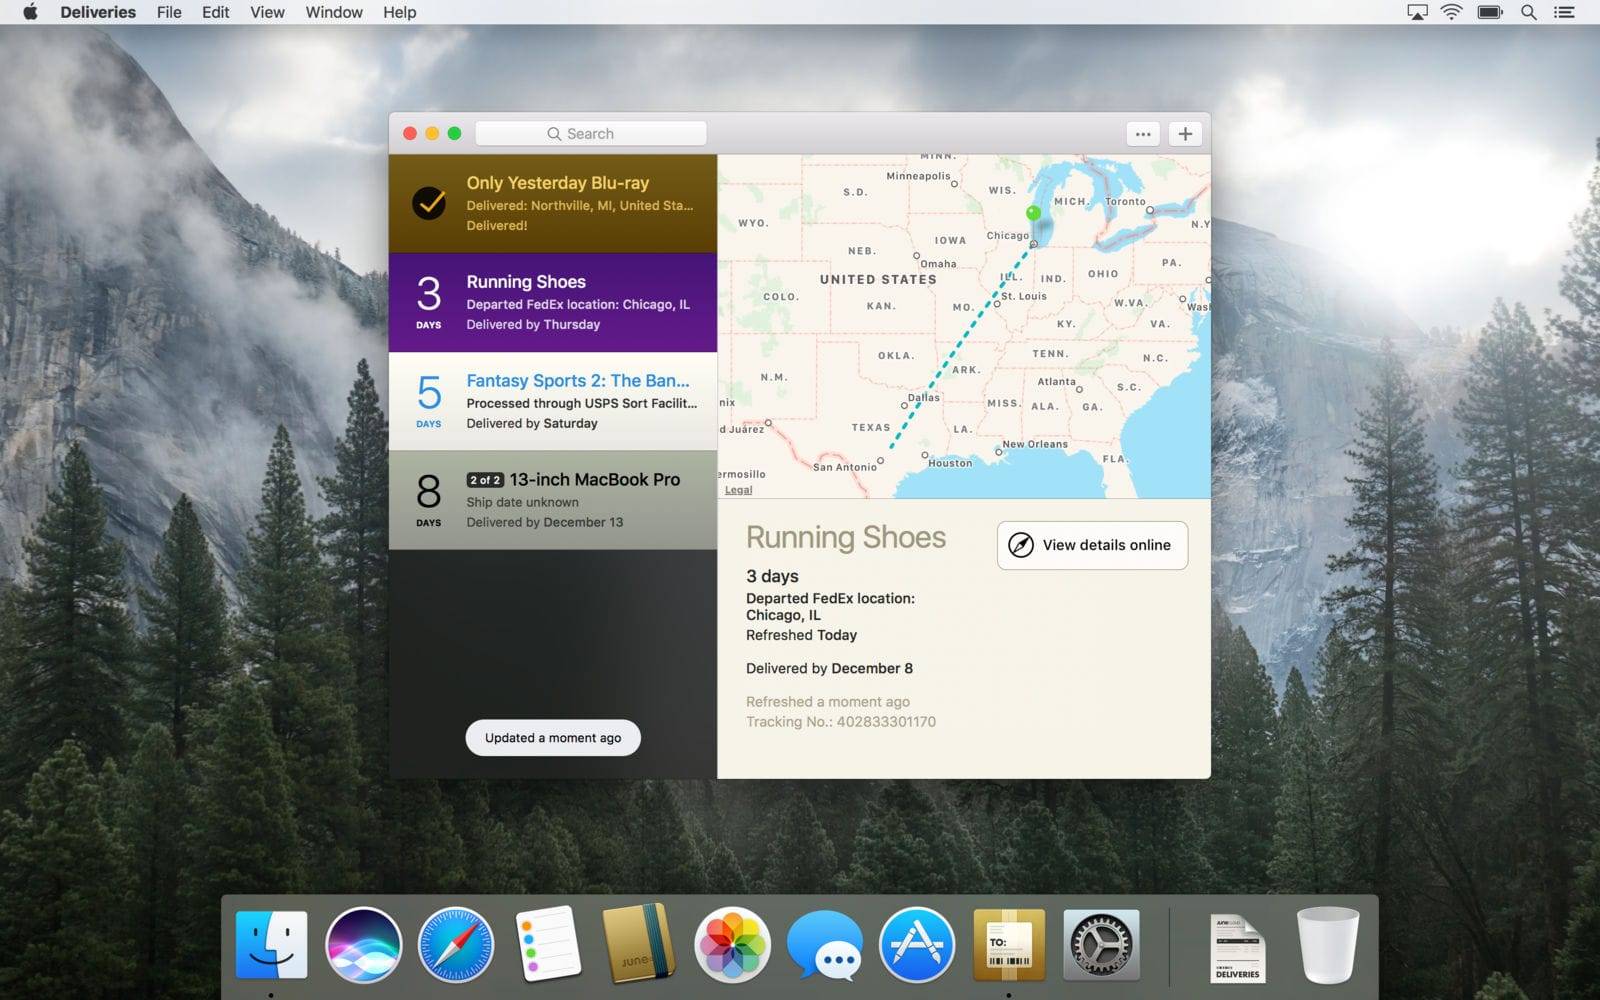The image size is (1600, 1000).
Task: Open Deliveries app icon in the Dock
Action: tap(1009, 945)
